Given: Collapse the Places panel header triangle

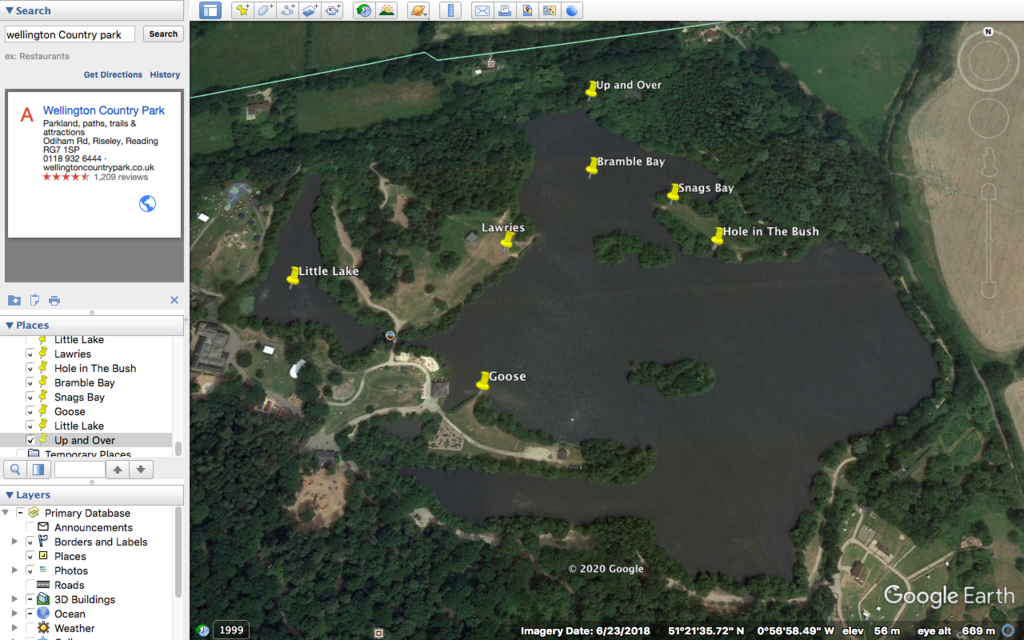Looking at the screenshot, I should (9, 325).
